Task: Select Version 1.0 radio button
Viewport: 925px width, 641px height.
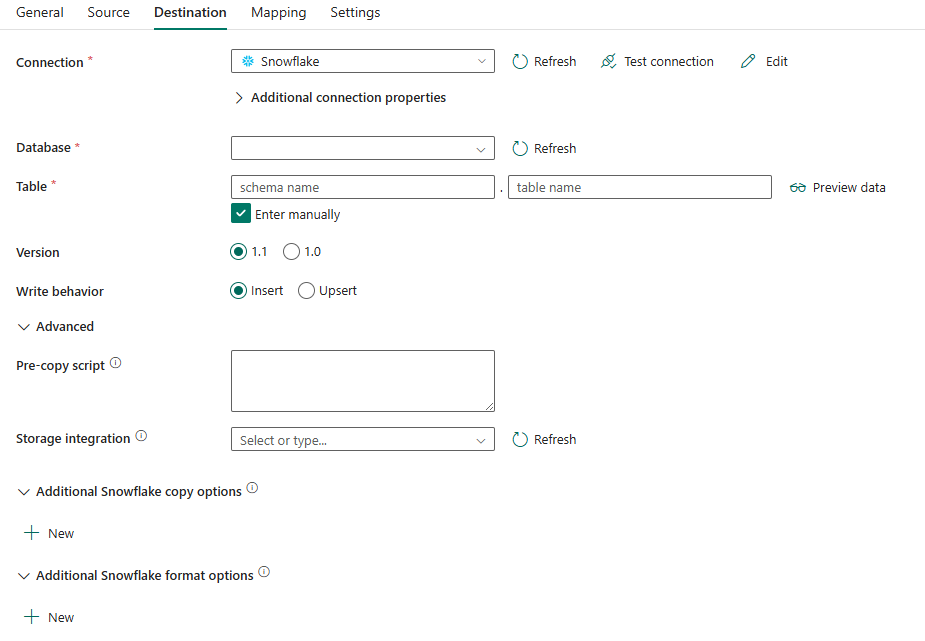Action: (291, 251)
